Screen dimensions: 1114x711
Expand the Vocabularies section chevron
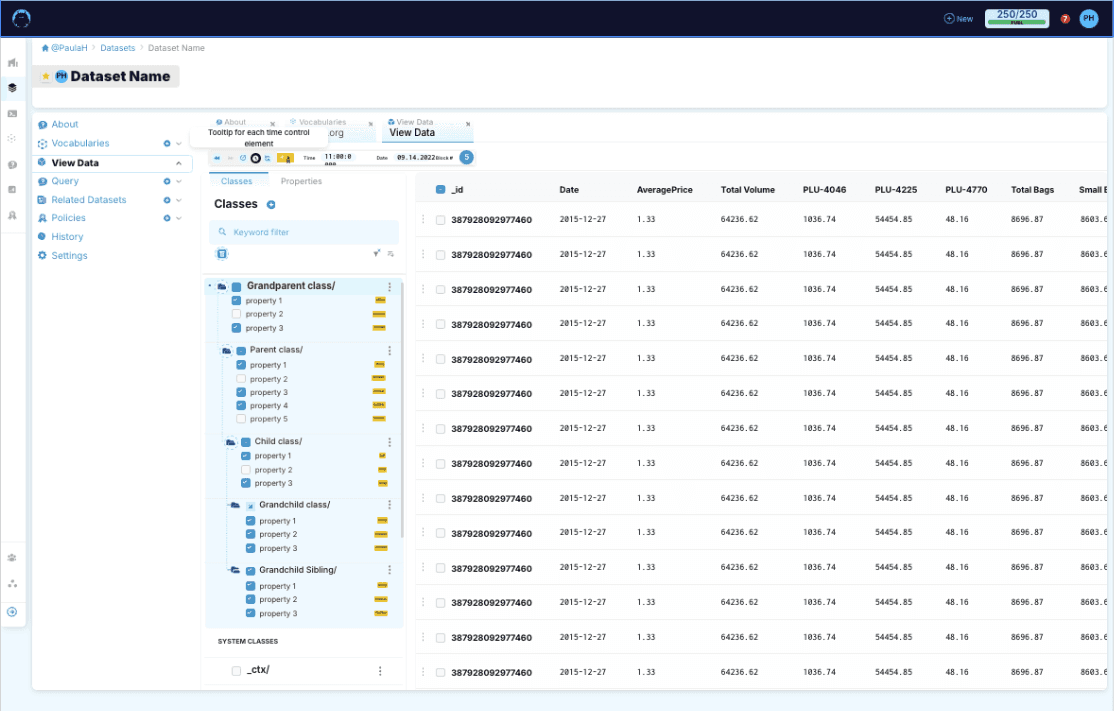[179, 143]
